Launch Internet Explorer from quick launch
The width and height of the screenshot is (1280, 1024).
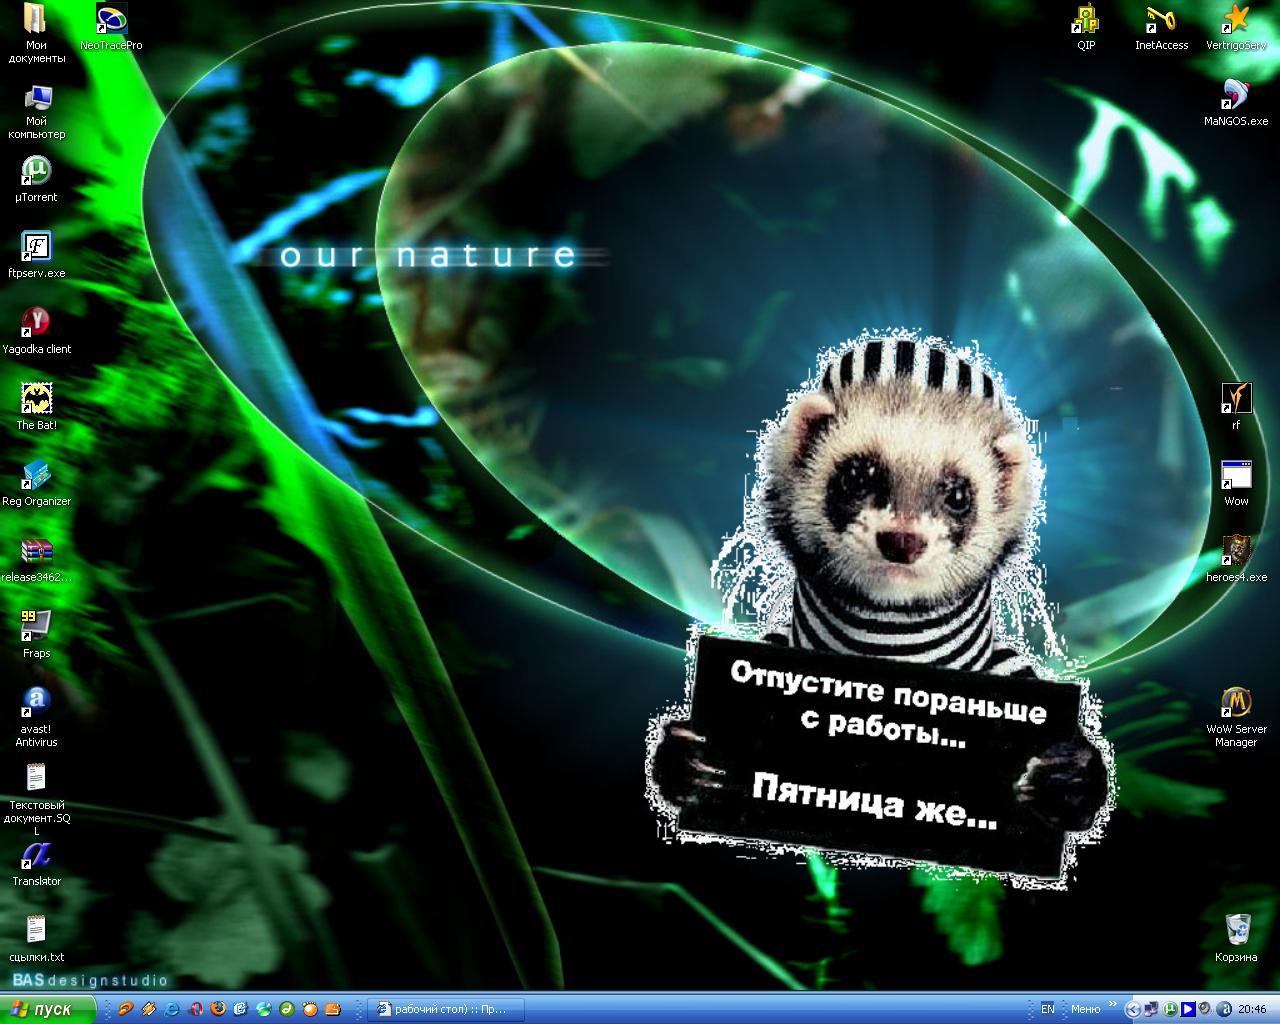pyautogui.click(x=172, y=1009)
